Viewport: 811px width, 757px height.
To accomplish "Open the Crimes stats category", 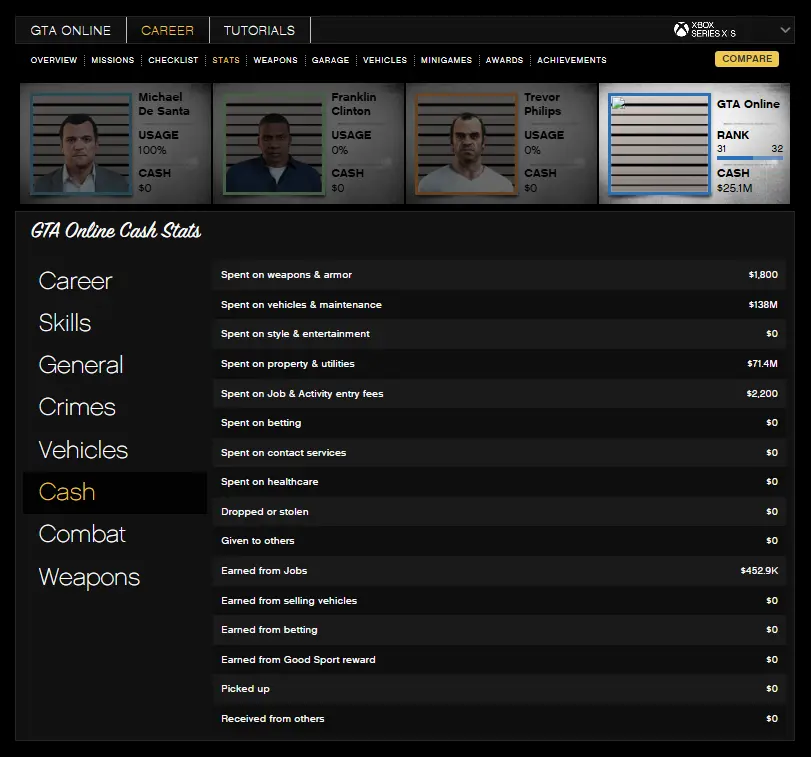I will pyautogui.click(x=77, y=407).
